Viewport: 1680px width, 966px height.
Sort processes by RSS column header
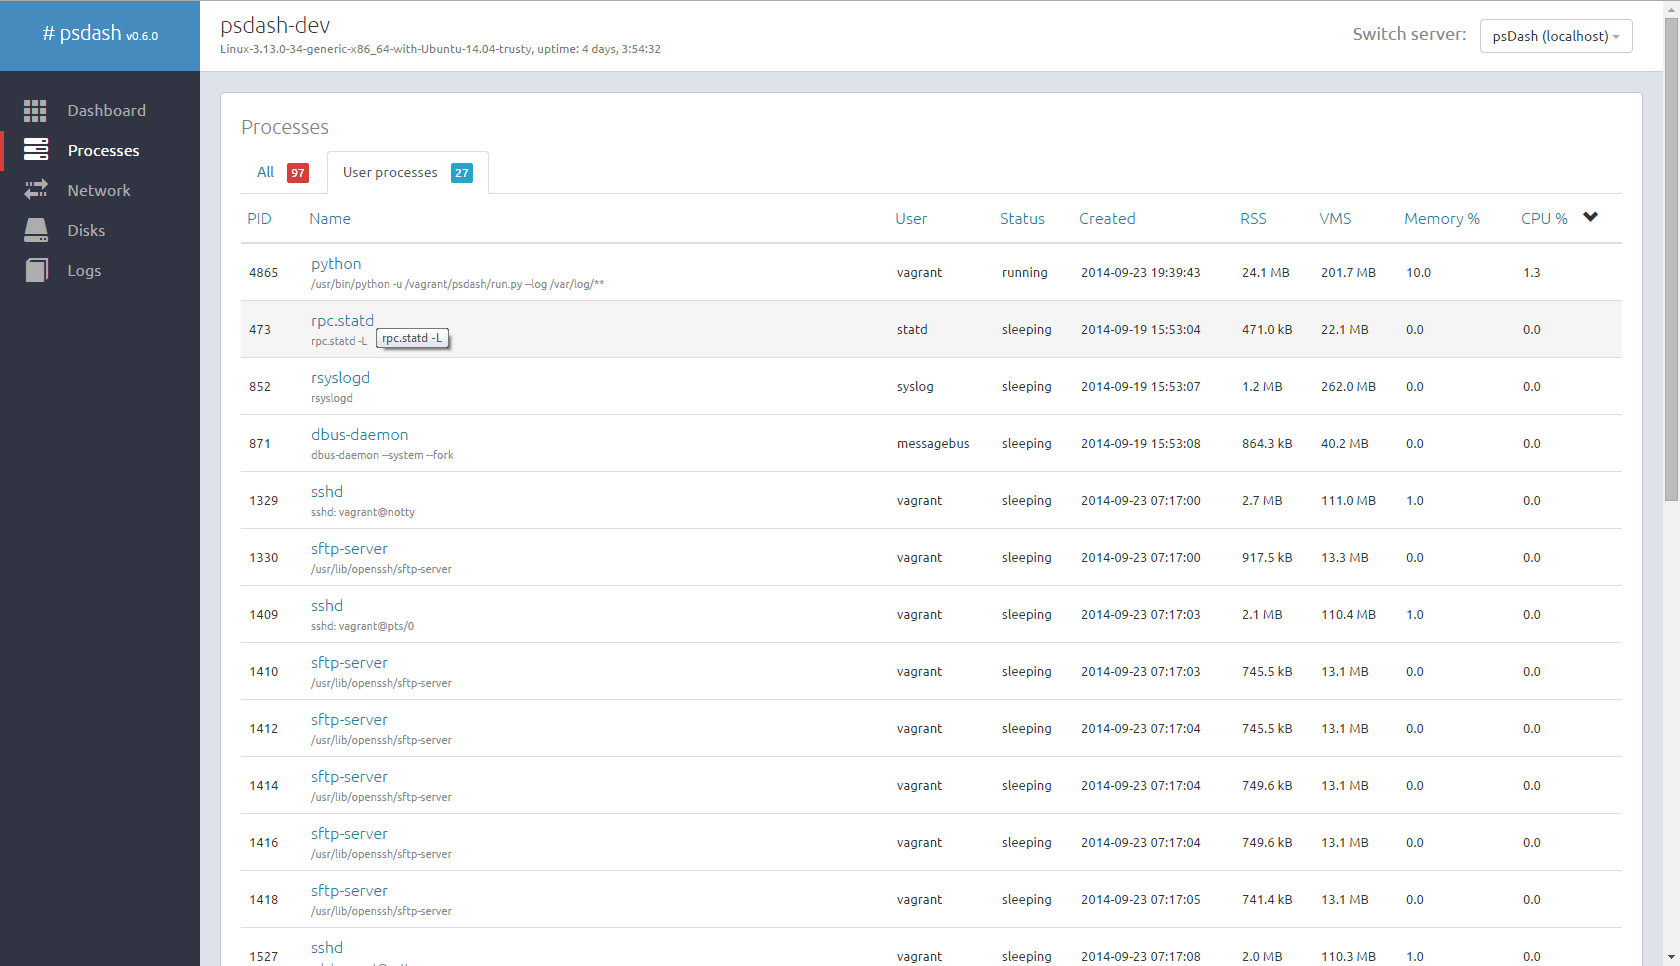click(x=1253, y=218)
